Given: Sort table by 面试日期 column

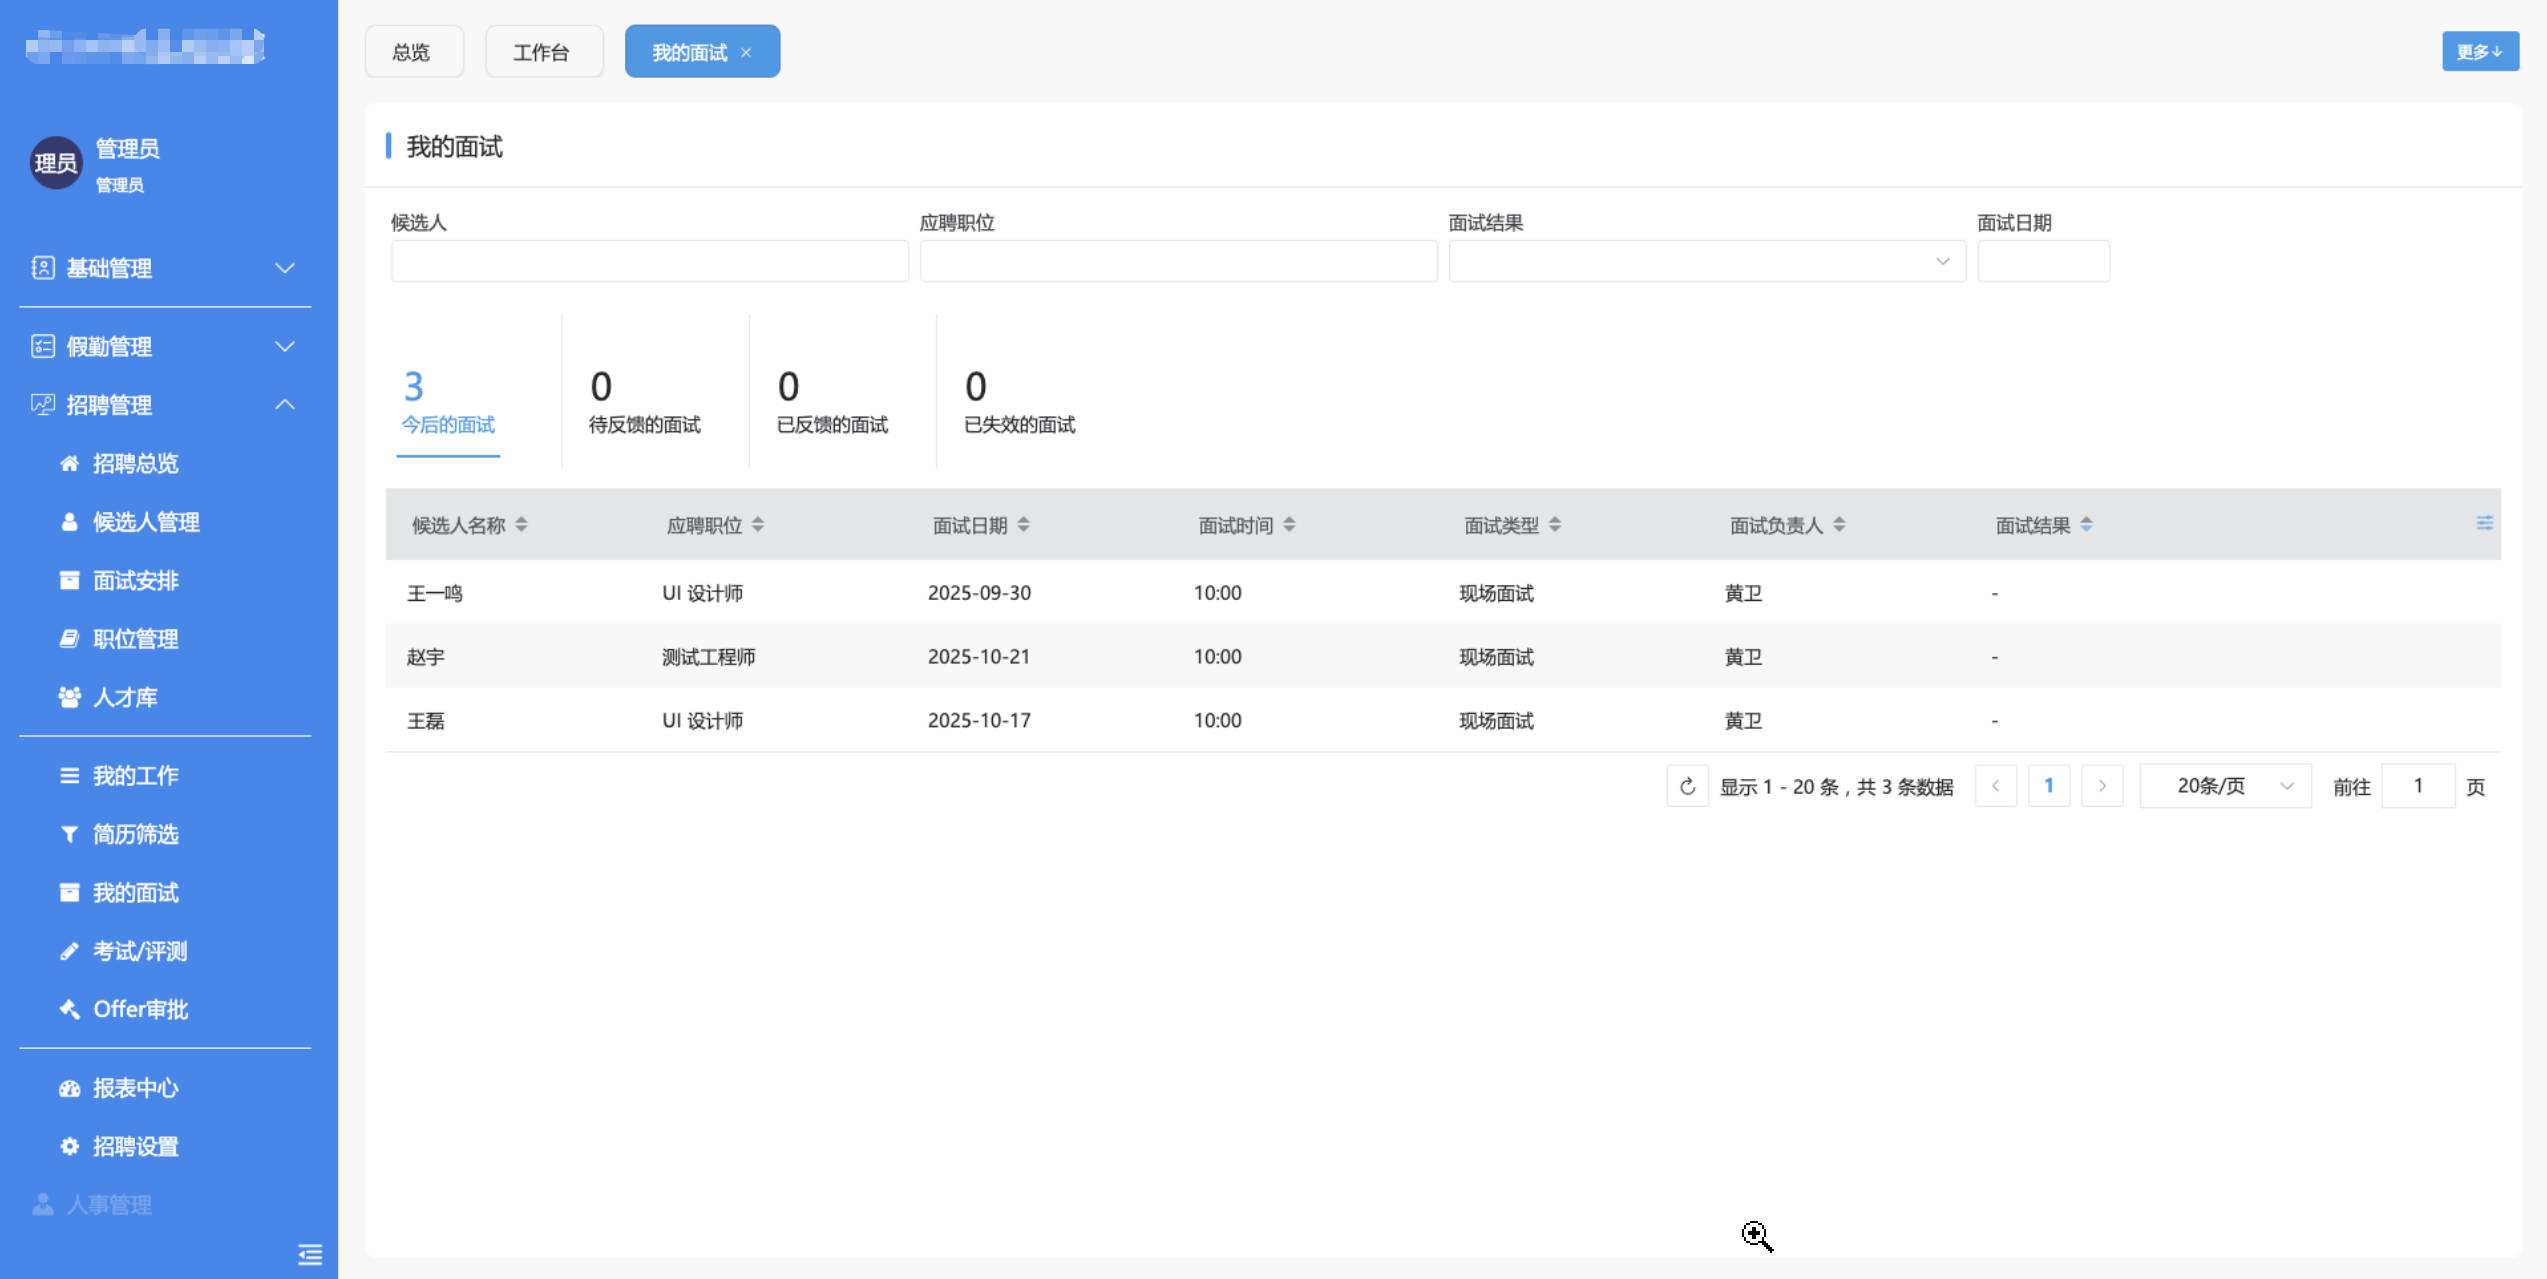Looking at the screenshot, I should [1023, 525].
